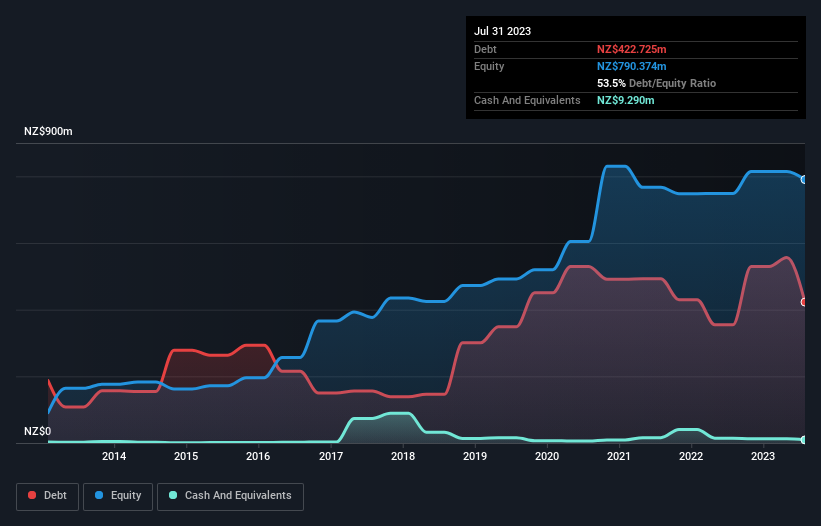Click the tooltip's Equity row label
Viewport: 821px width, 526px height.
click(489, 66)
